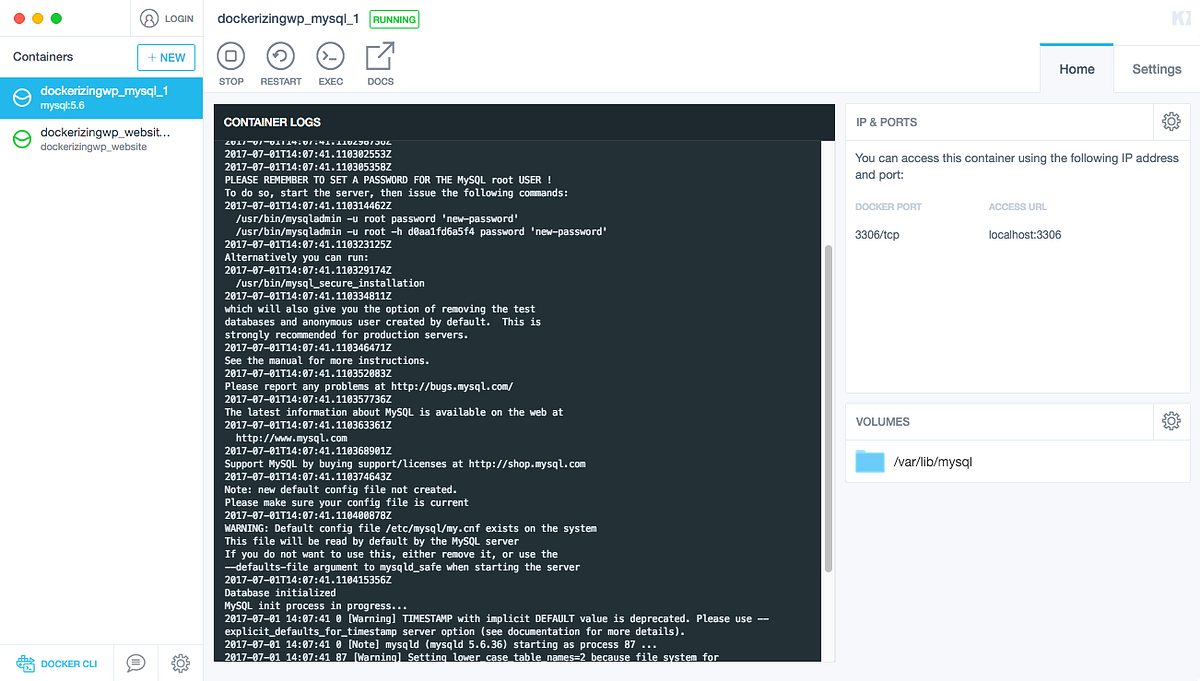The height and width of the screenshot is (681, 1200).
Task: Open the DOCS for this container
Action: [380, 62]
